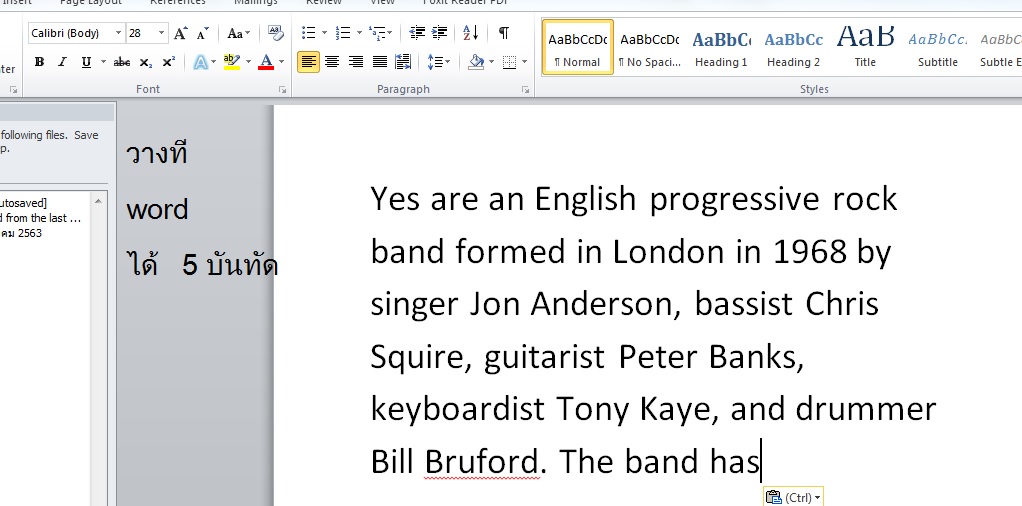Apply the Normal style
The image size is (1022, 506).
[577, 47]
